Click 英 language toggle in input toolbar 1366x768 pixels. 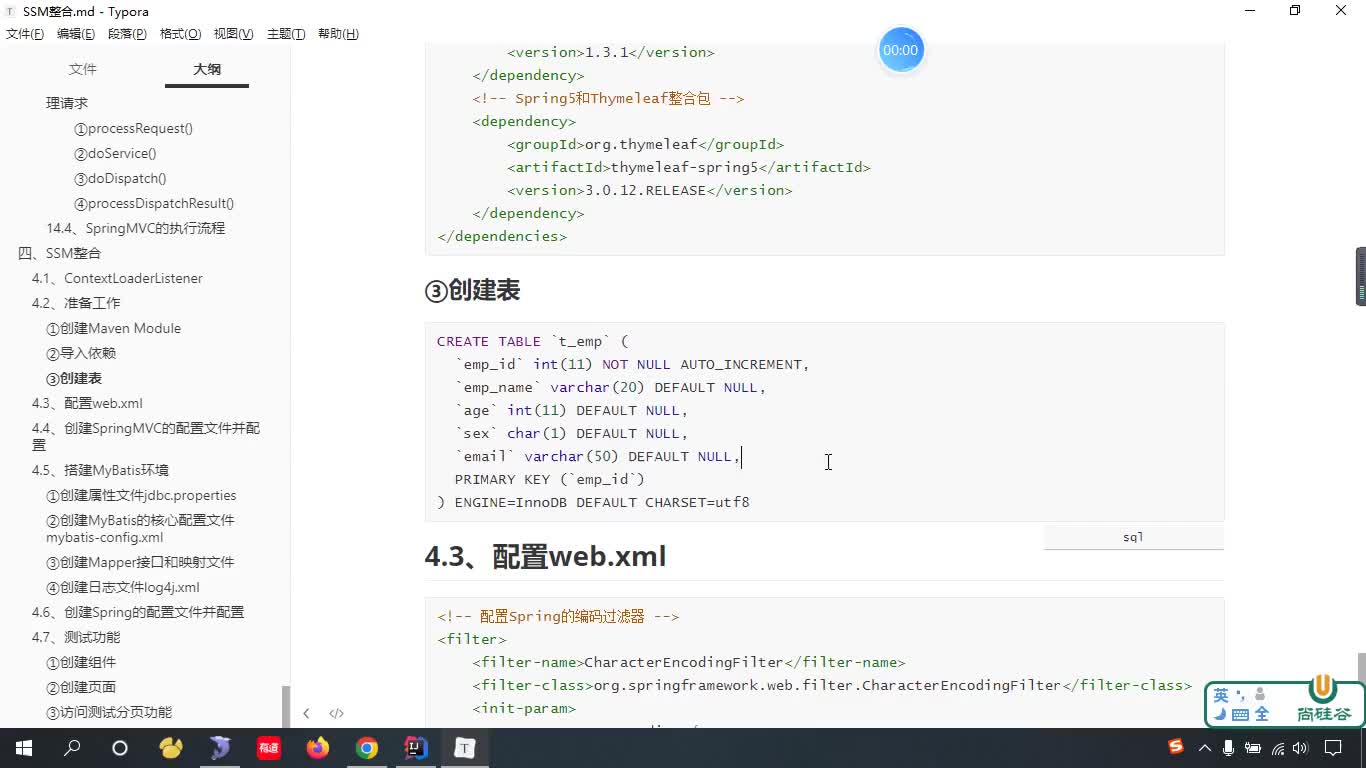point(1221,695)
